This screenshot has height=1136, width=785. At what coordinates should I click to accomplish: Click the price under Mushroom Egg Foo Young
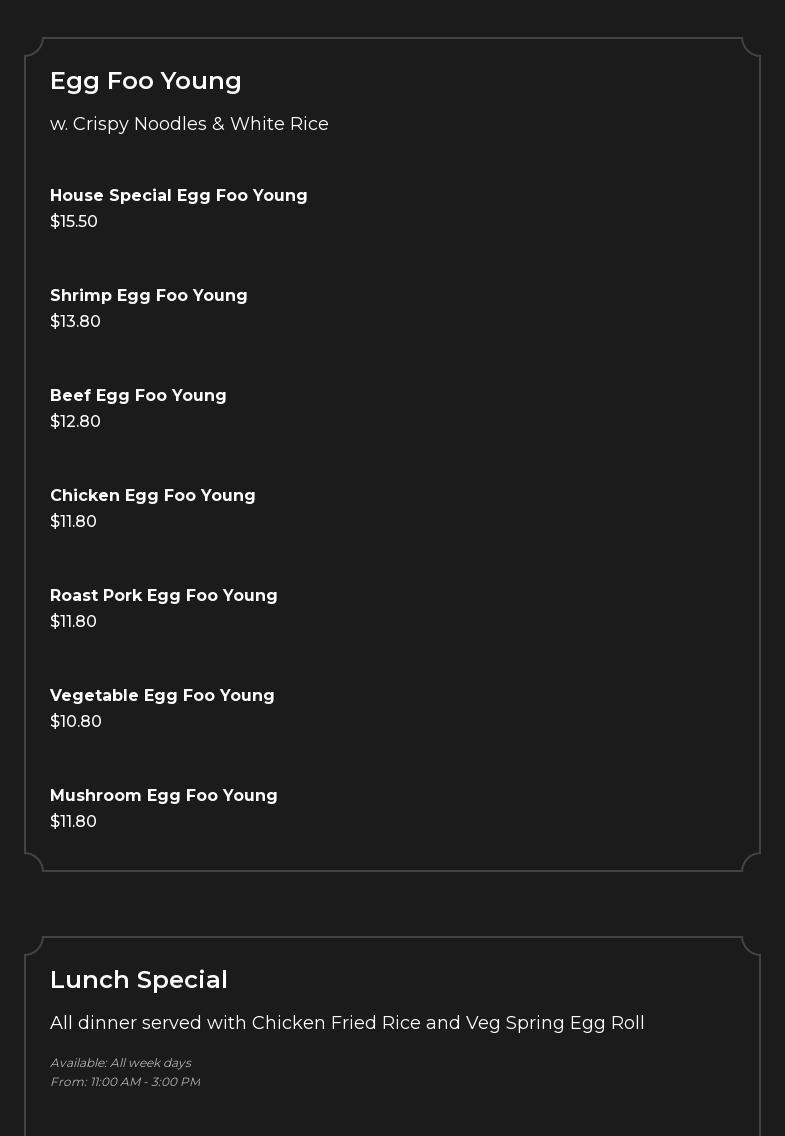tap(74, 822)
